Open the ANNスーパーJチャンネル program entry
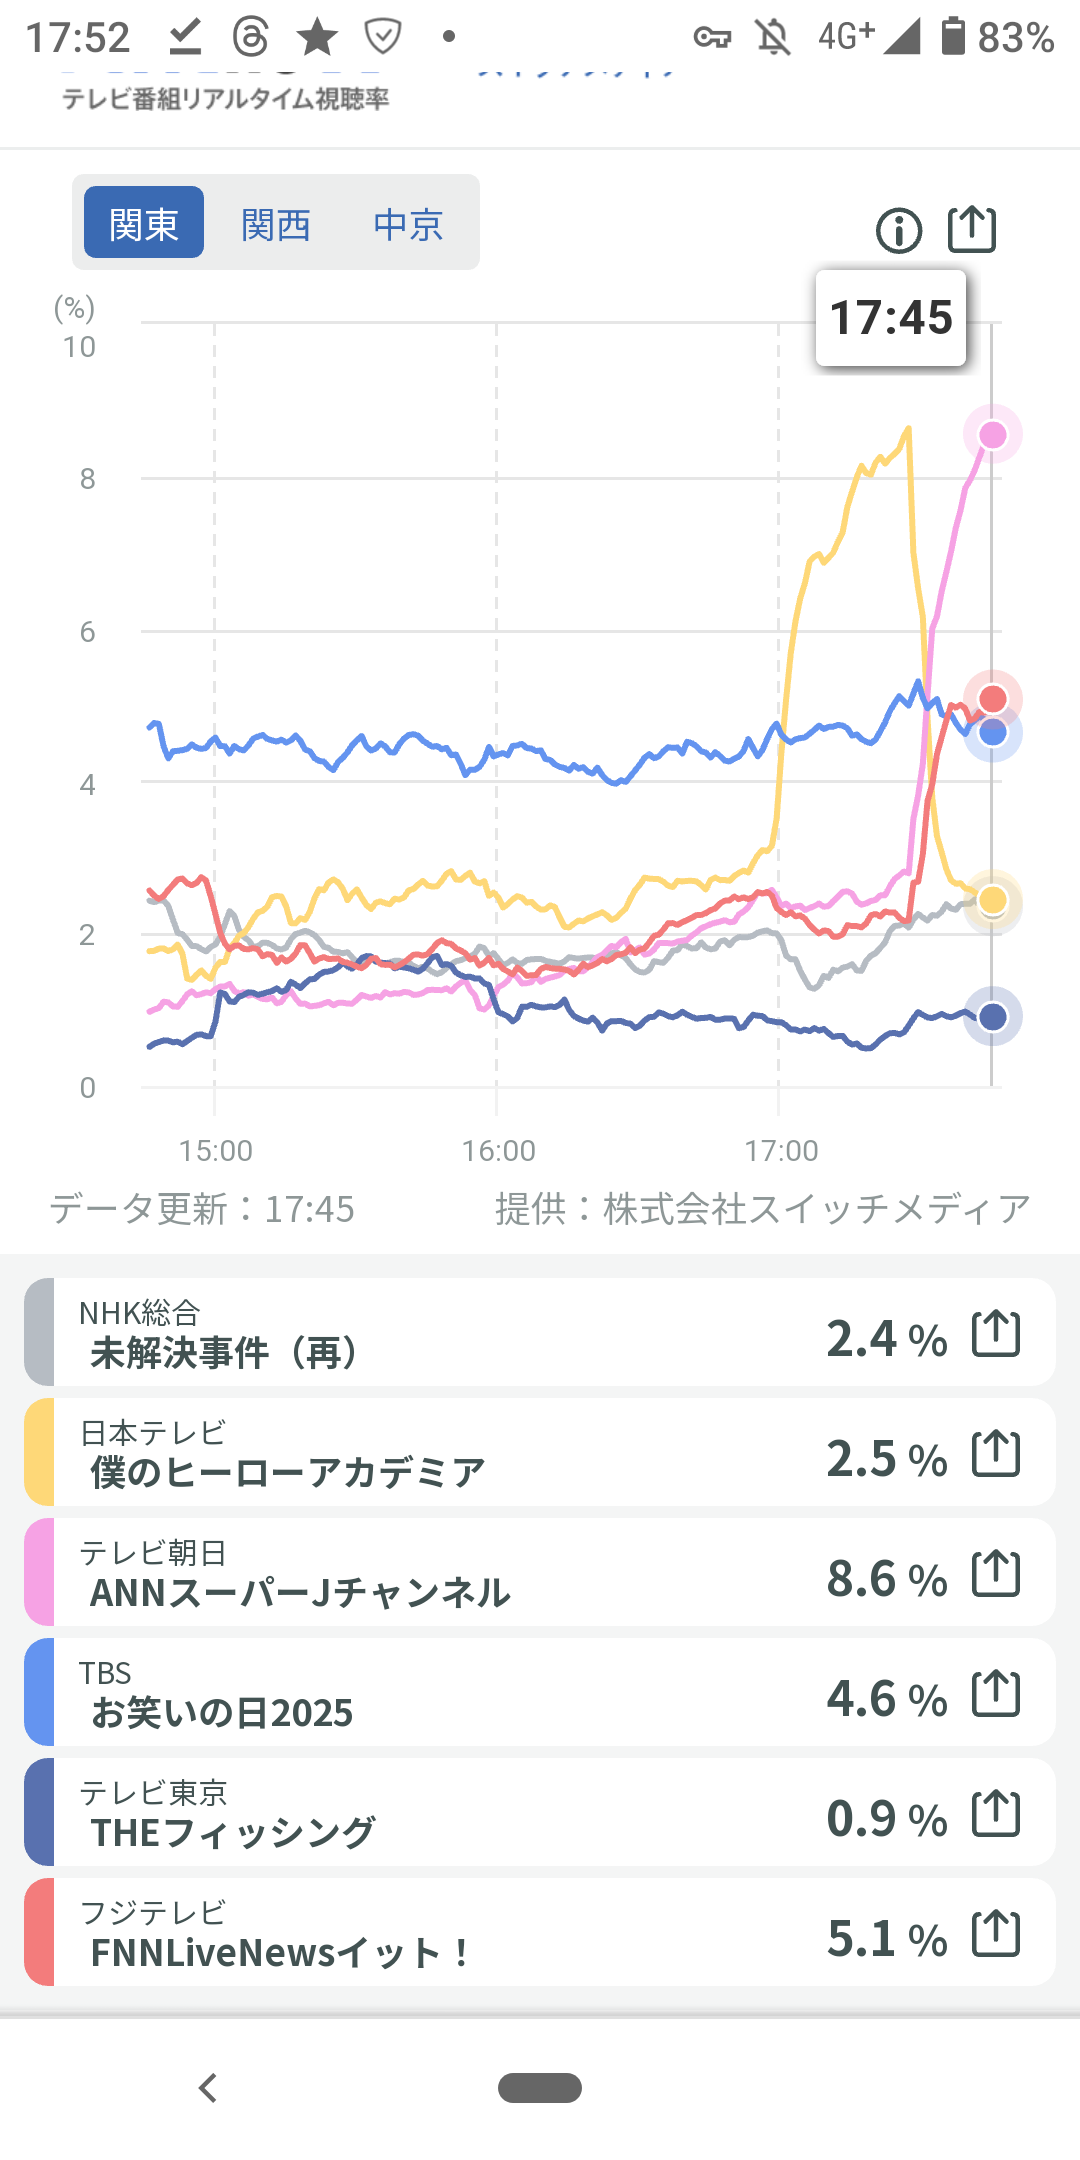 click(x=300, y=1592)
